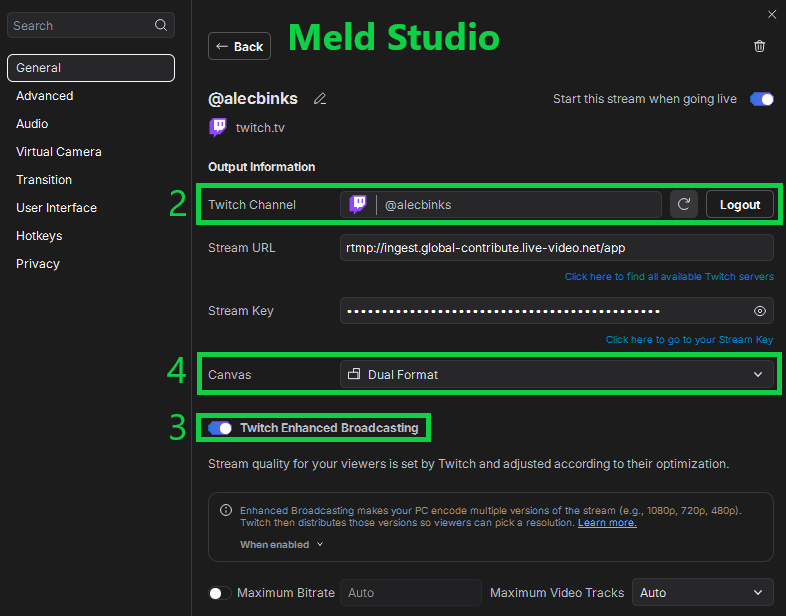
Task: Open the Advanced settings section
Action: pos(45,96)
